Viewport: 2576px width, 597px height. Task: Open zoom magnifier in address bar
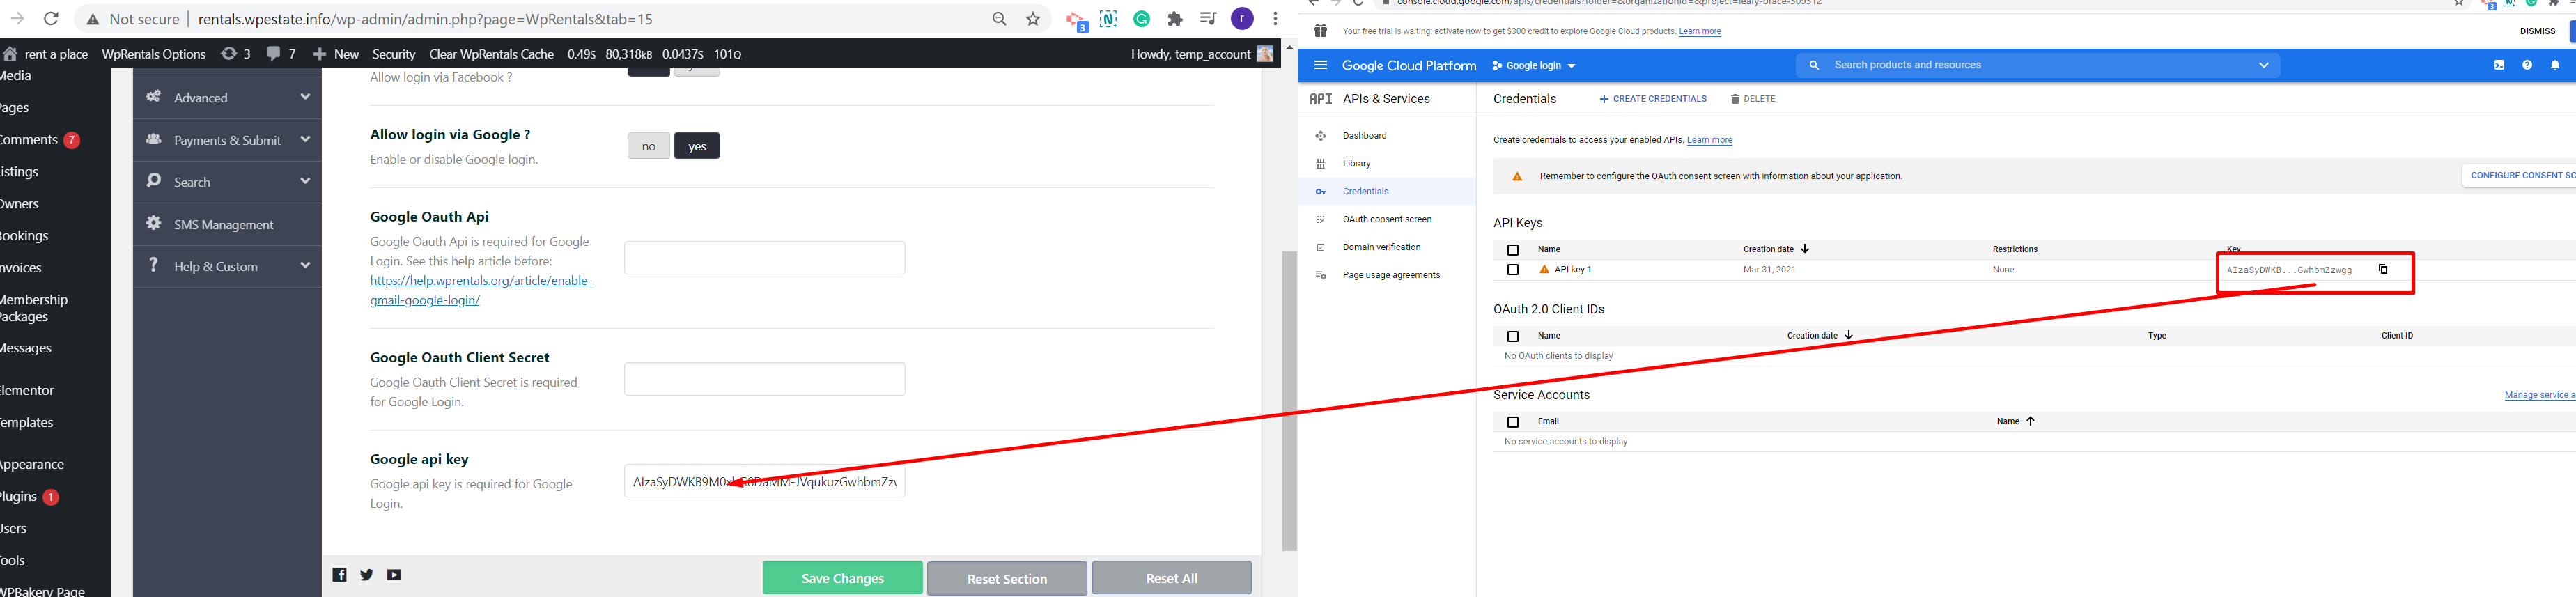[x=999, y=19]
